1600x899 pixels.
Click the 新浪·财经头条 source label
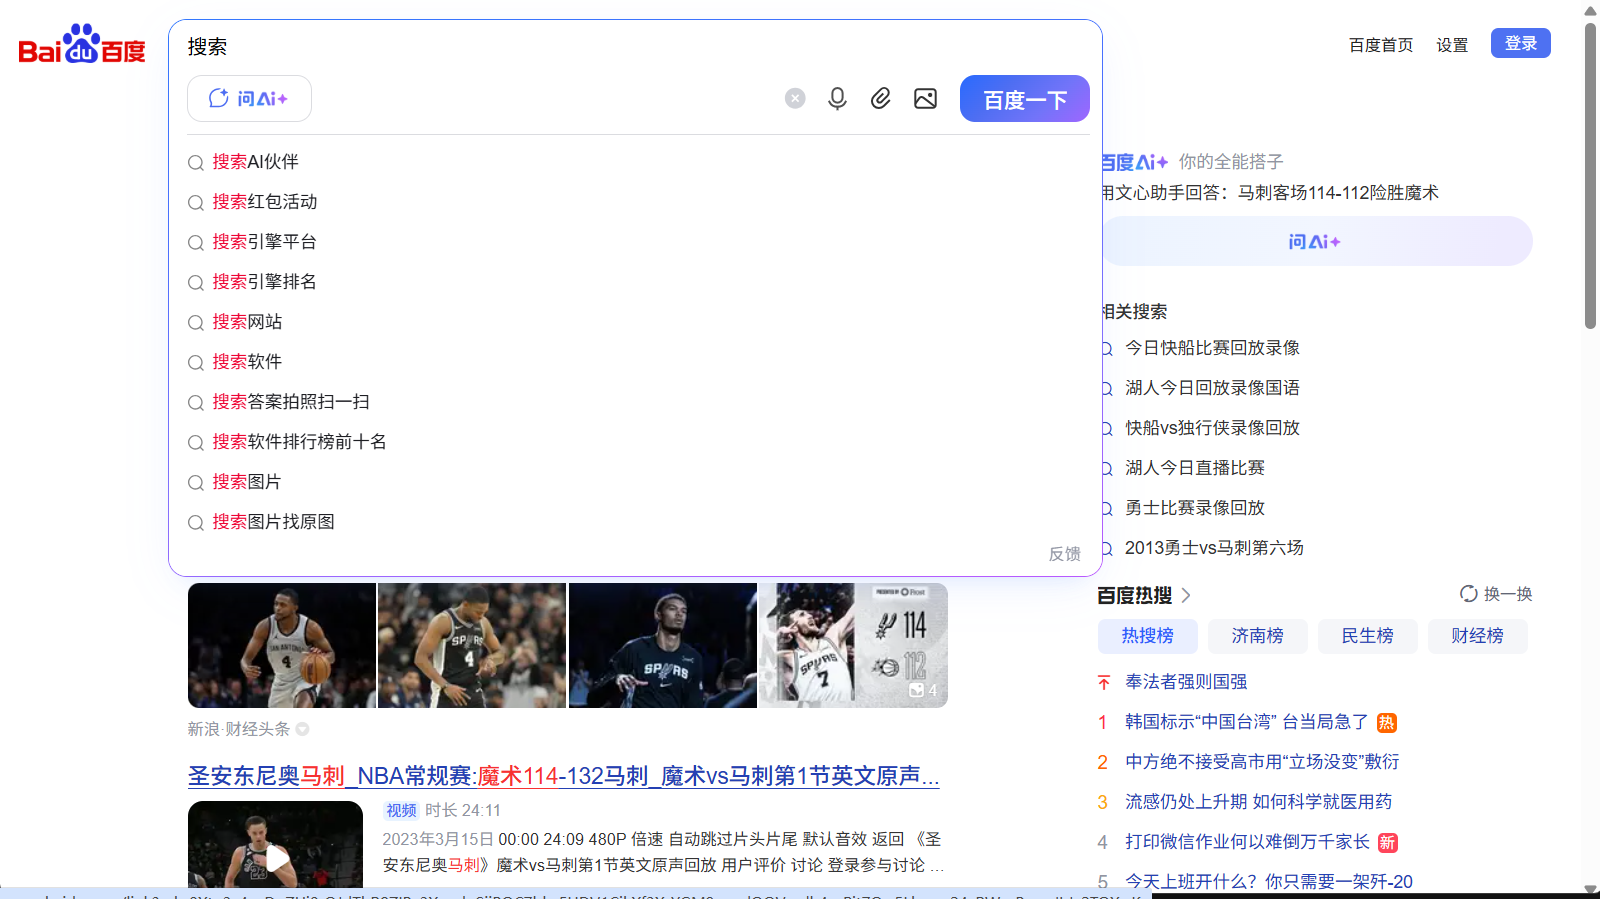click(x=239, y=729)
